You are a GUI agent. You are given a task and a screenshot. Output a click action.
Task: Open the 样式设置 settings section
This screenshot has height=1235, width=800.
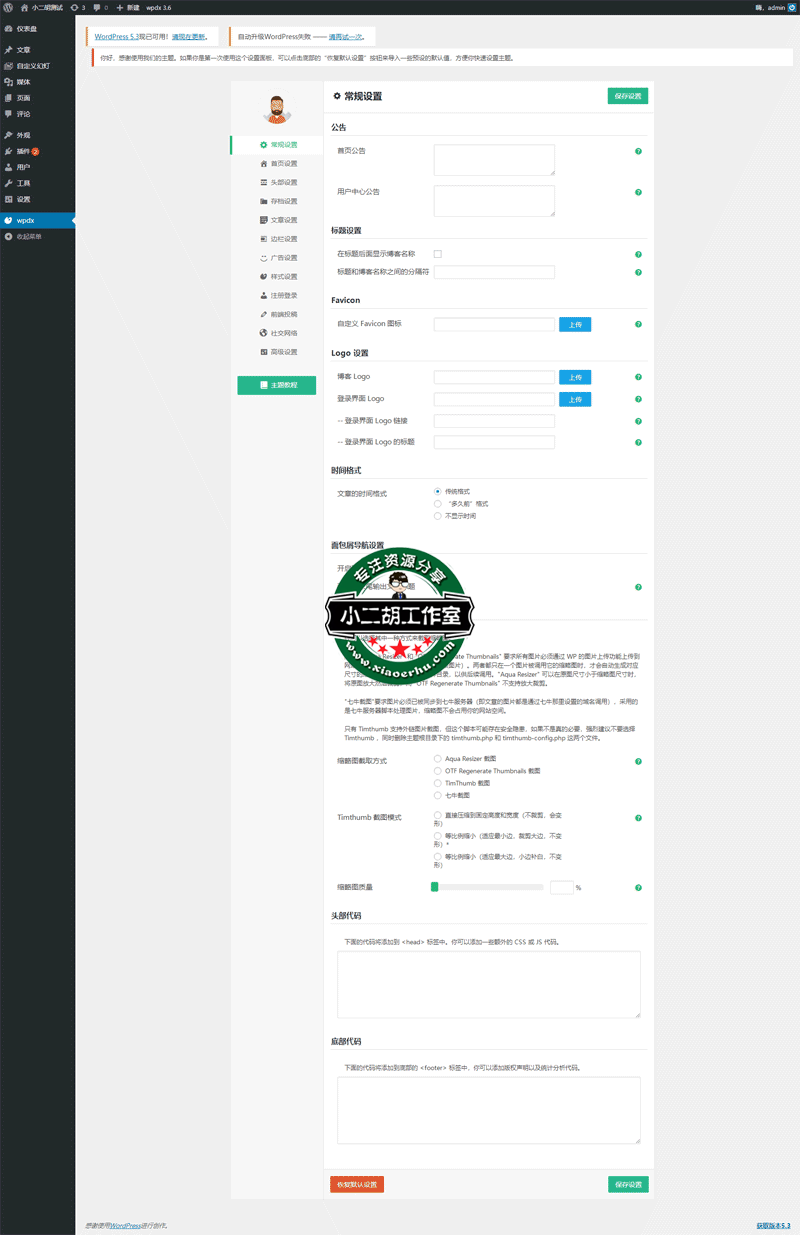click(281, 276)
